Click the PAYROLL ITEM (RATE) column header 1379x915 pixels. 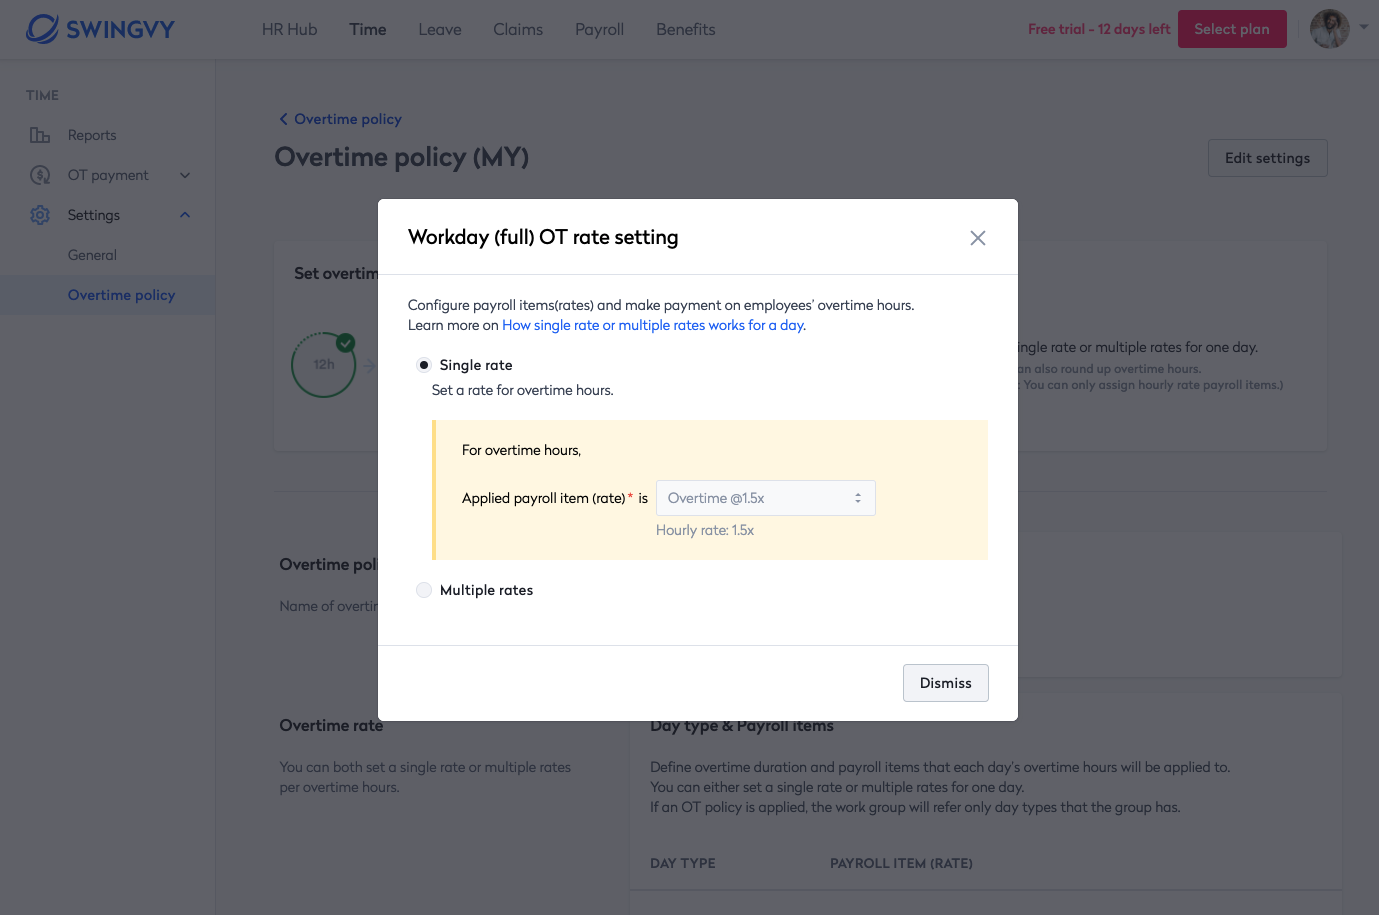coord(901,863)
